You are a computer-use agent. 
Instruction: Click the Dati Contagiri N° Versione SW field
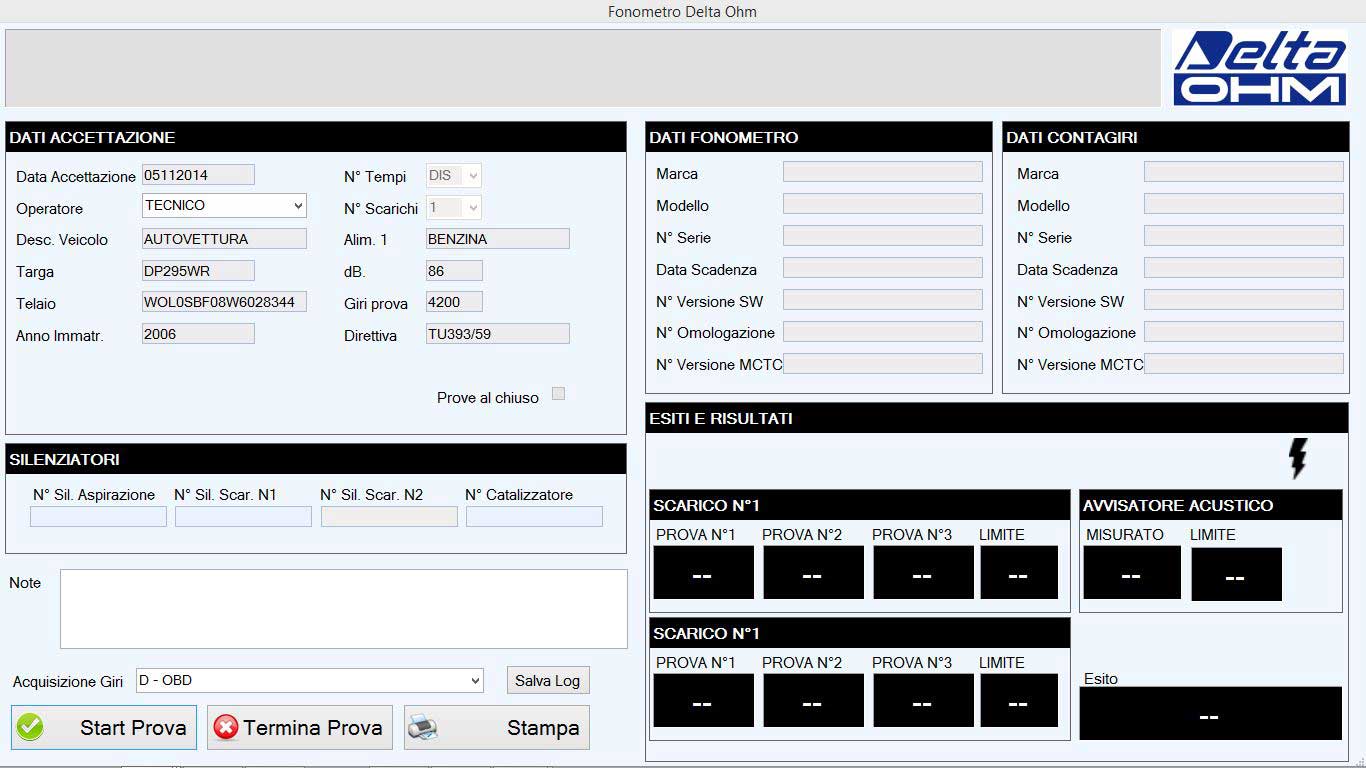pos(1244,300)
